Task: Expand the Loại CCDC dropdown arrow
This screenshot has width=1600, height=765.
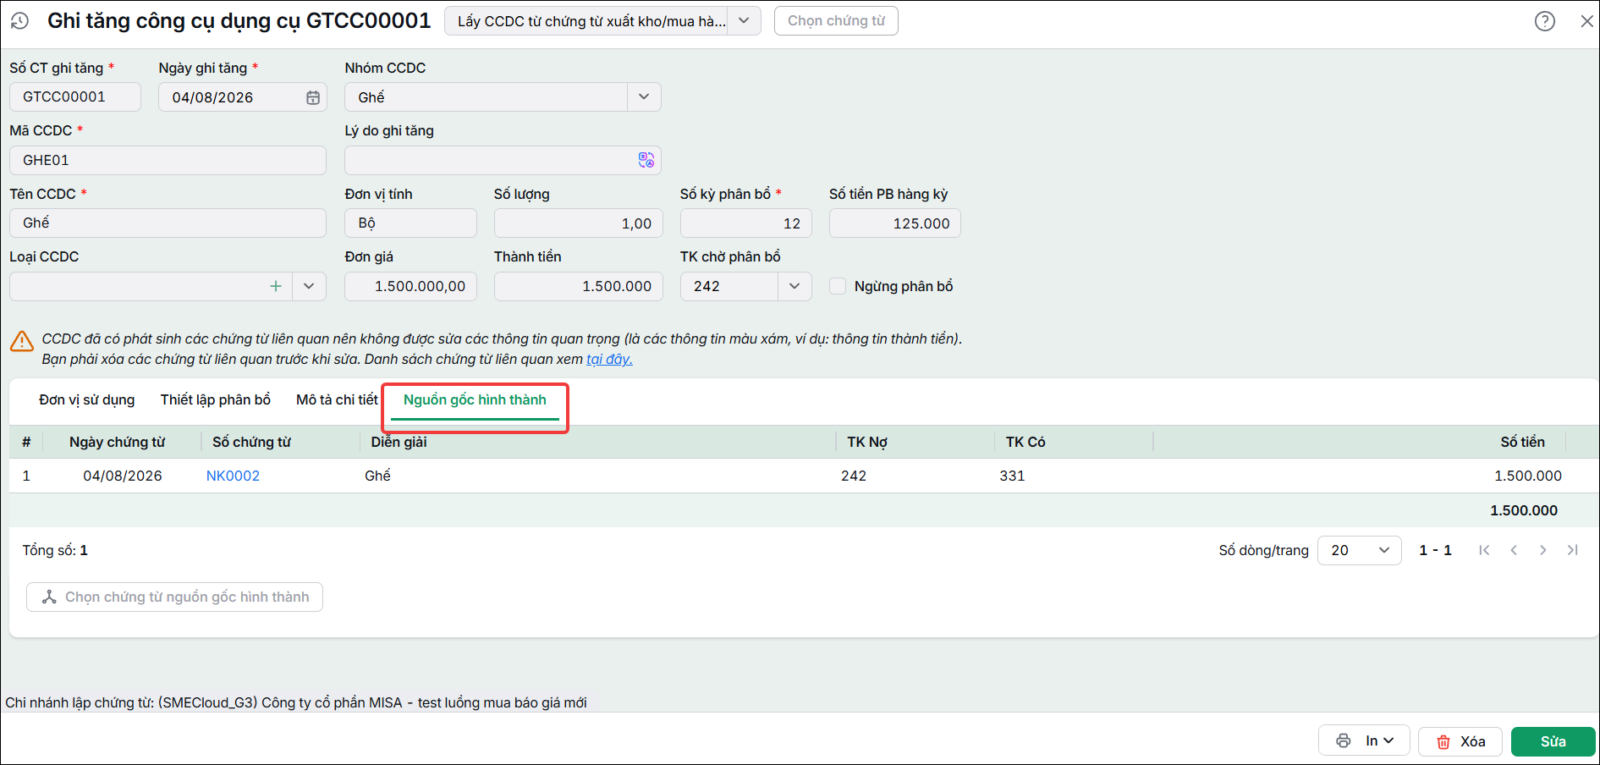Action: (x=309, y=286)
